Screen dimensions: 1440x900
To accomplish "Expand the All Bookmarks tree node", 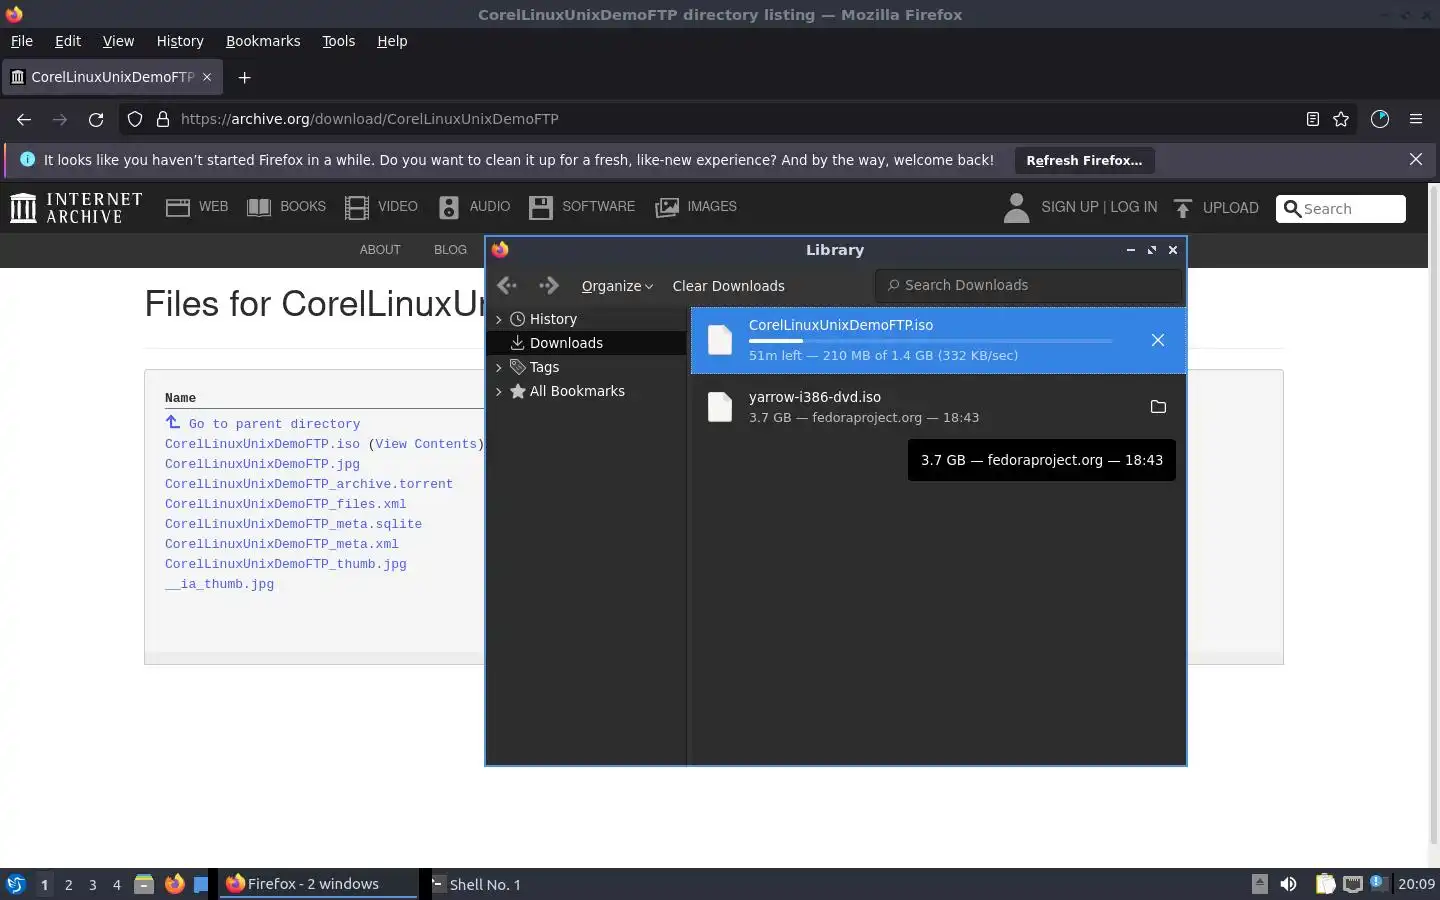I will 498,391.
